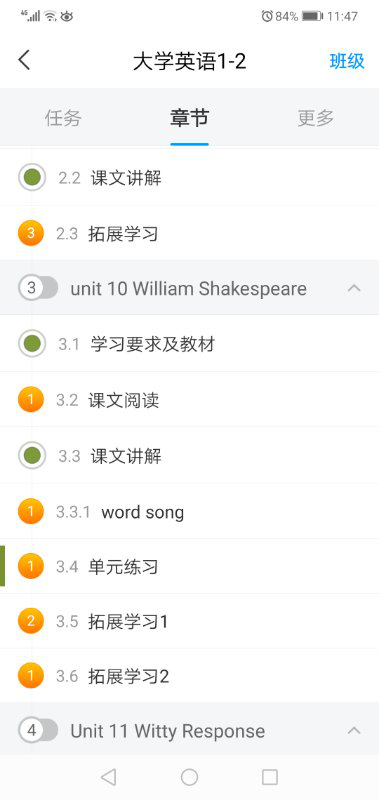Toggle Unit 11 number 4 switch
The width and height of the screenshot is (379, 800).
pyautogui.click(x=38, y=731)
